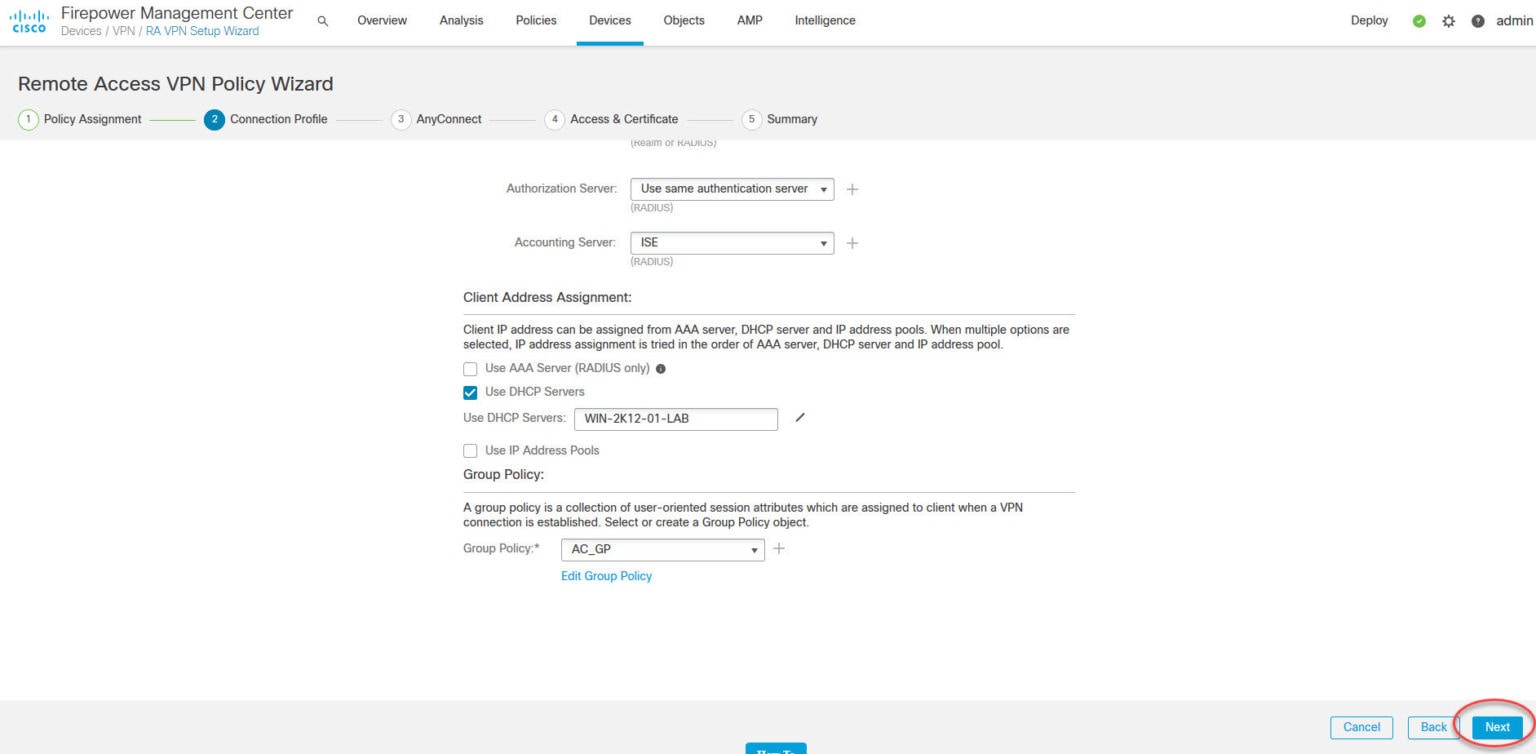The image size is (1536, 754).
Task: Click the help question mark icon
Action: [1477, 20]
